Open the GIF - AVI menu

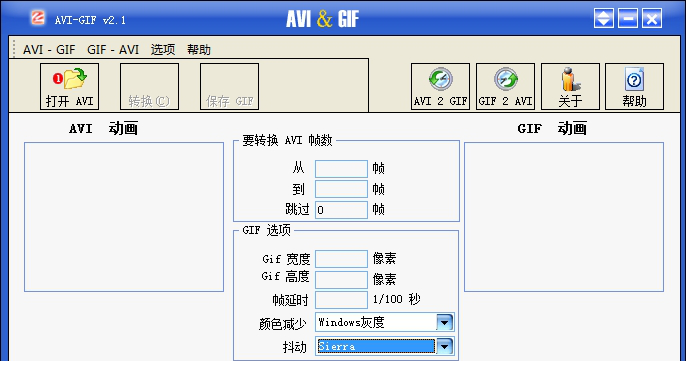click(x=113, y=49)
